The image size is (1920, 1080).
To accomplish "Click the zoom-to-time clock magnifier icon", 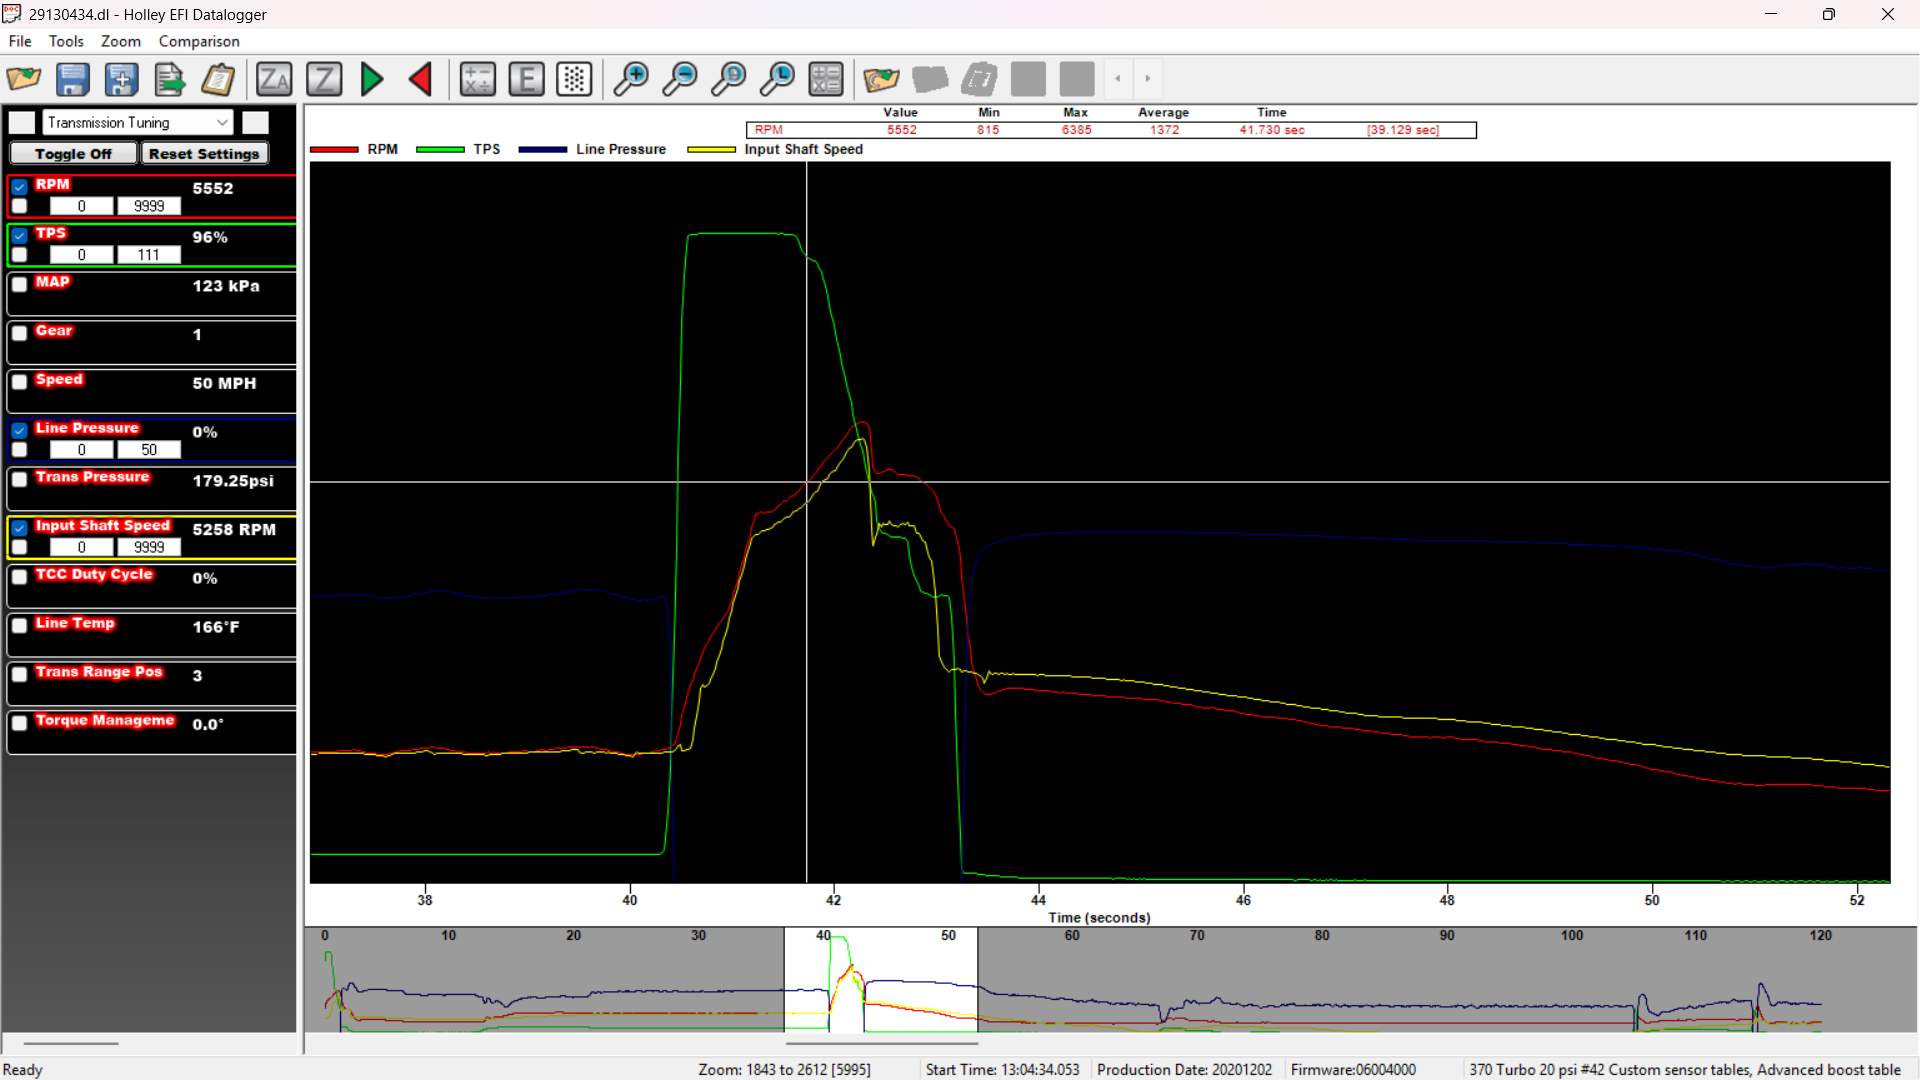I will click(x=777, y=79).
